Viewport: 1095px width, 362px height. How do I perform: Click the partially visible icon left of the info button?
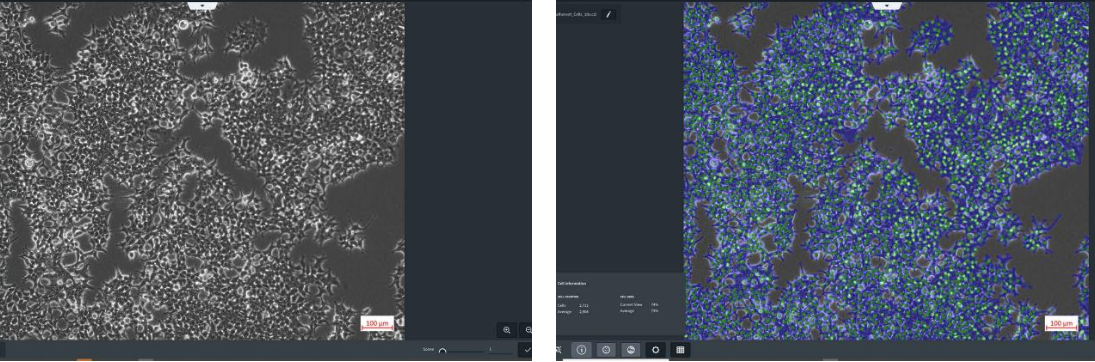(x=559, y=349)
